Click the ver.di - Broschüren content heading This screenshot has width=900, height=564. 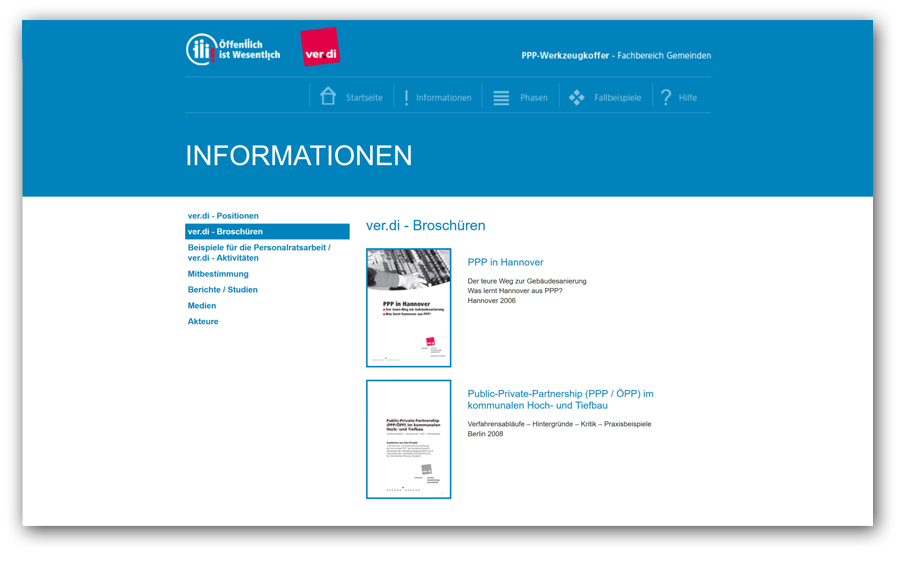coord(425,225)
